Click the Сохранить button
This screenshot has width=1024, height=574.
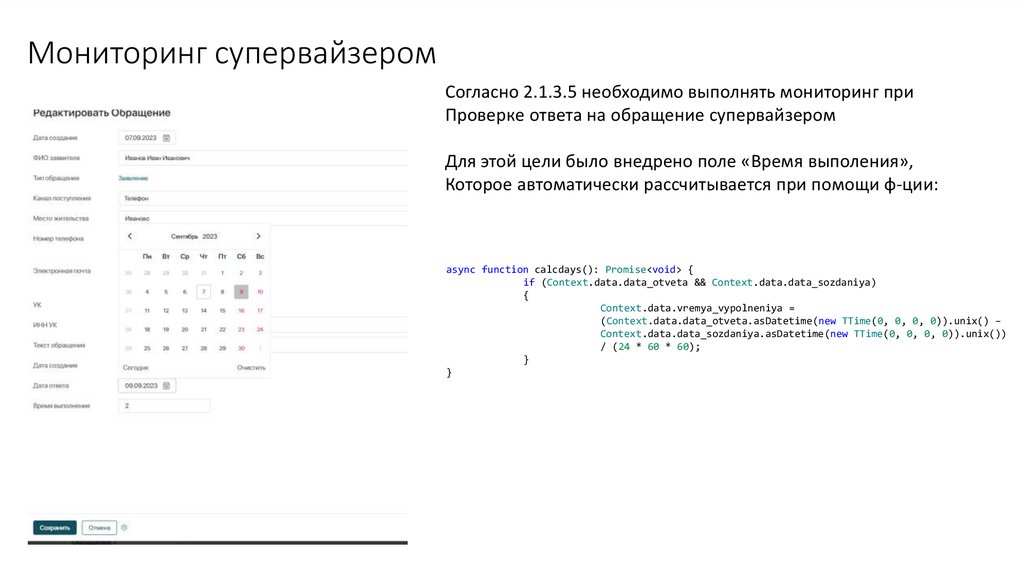[x=54, y=527]
